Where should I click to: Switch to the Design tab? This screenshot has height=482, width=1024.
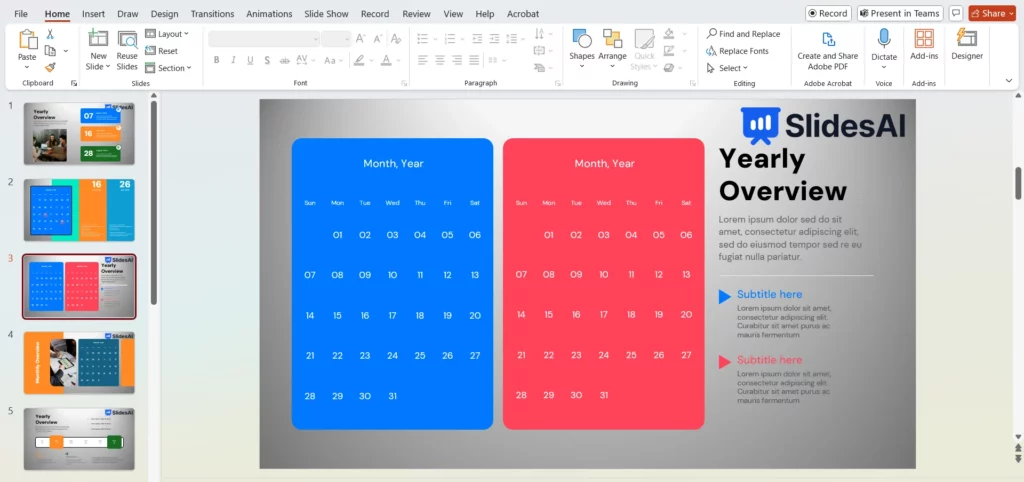tap(165, 14)
